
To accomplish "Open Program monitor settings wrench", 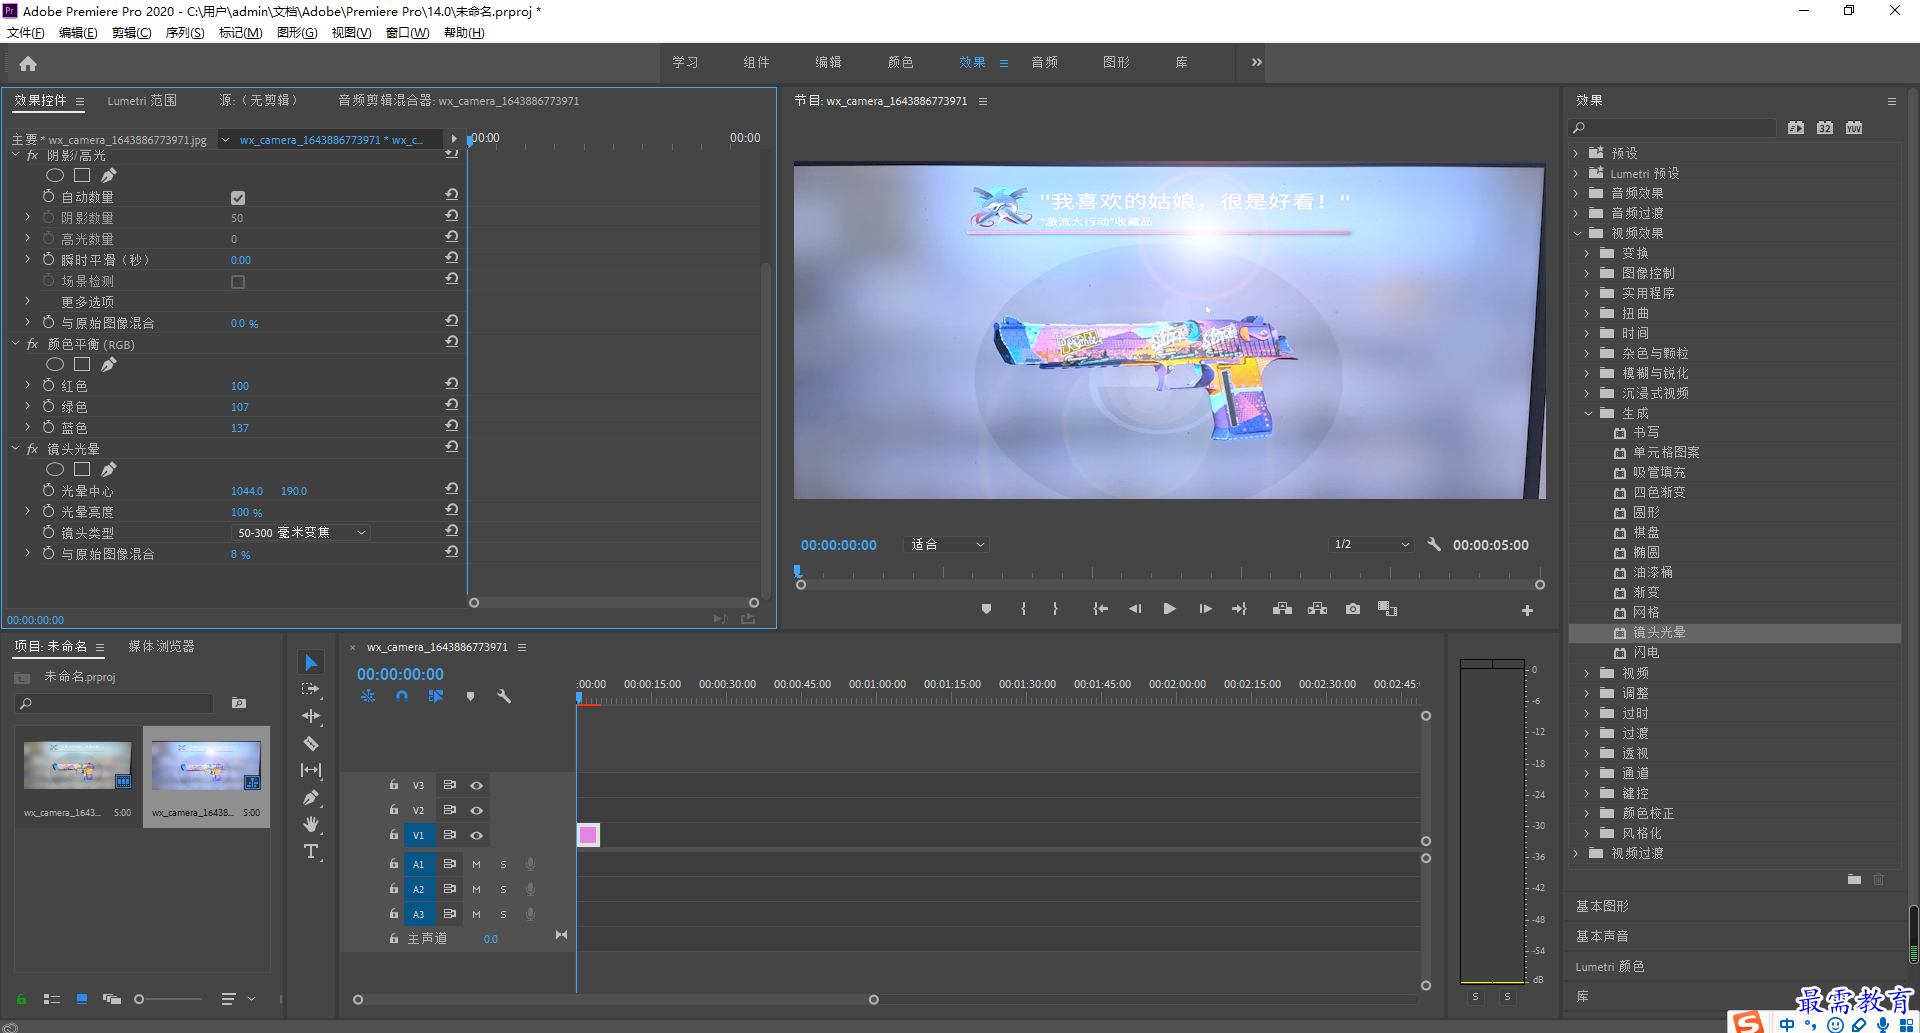I will click(1434, 544).
